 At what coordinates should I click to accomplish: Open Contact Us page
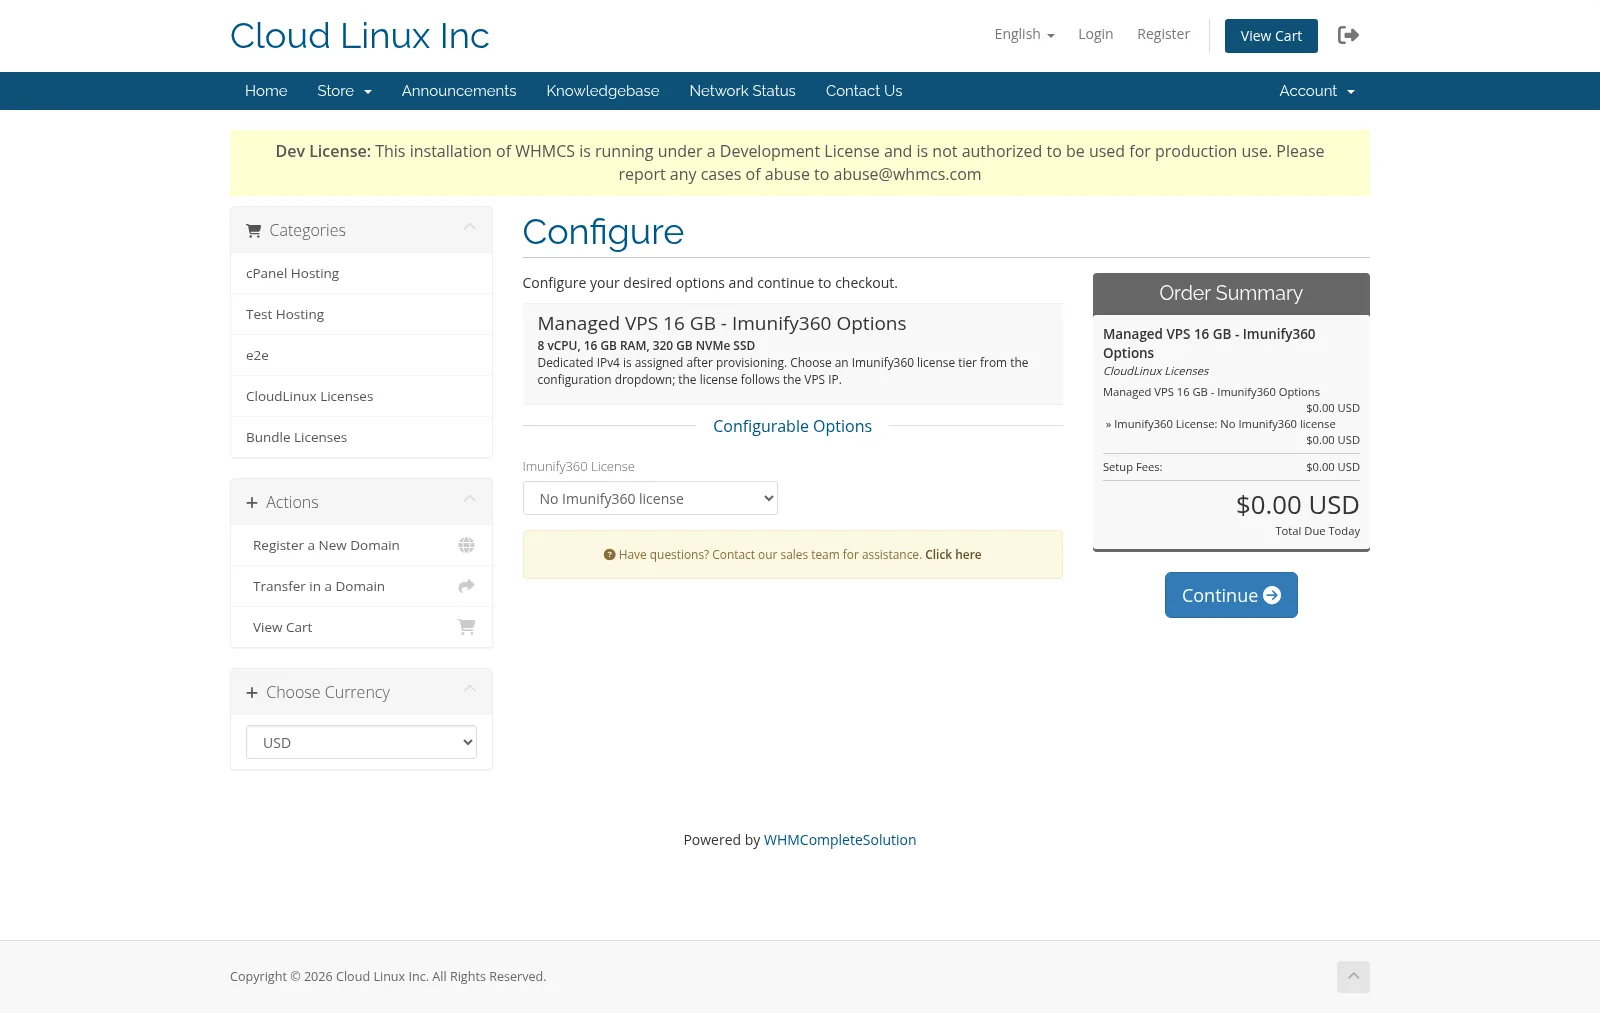click(864, 91)
